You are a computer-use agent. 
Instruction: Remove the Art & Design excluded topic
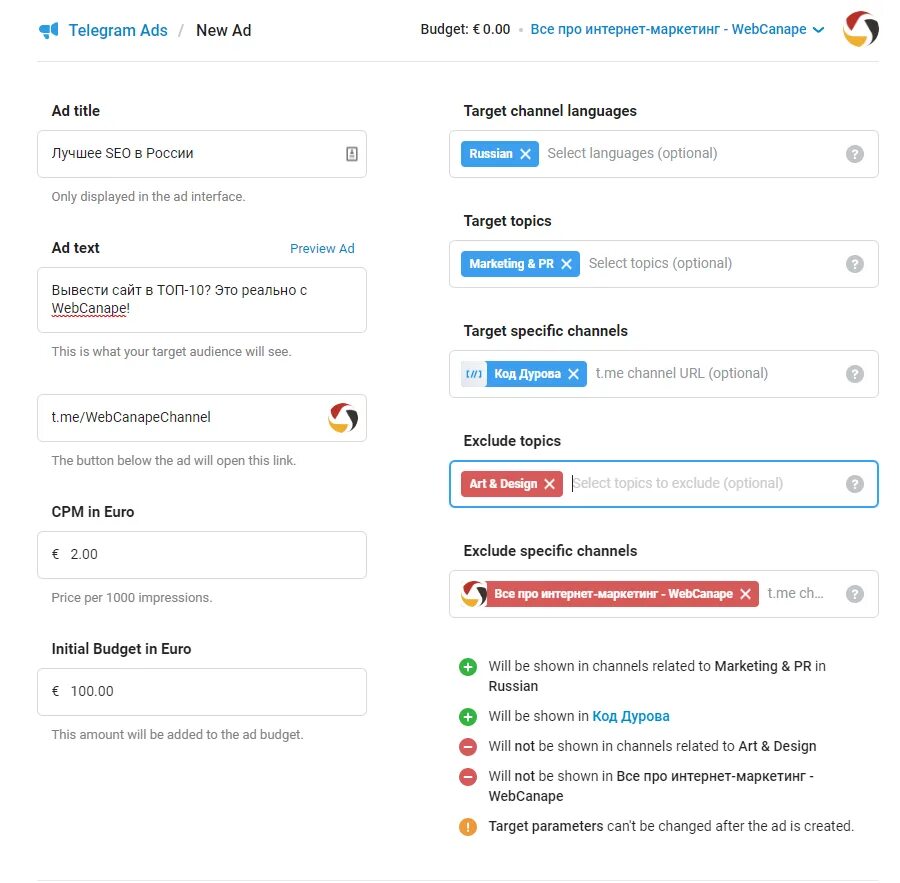pos(549,484)
